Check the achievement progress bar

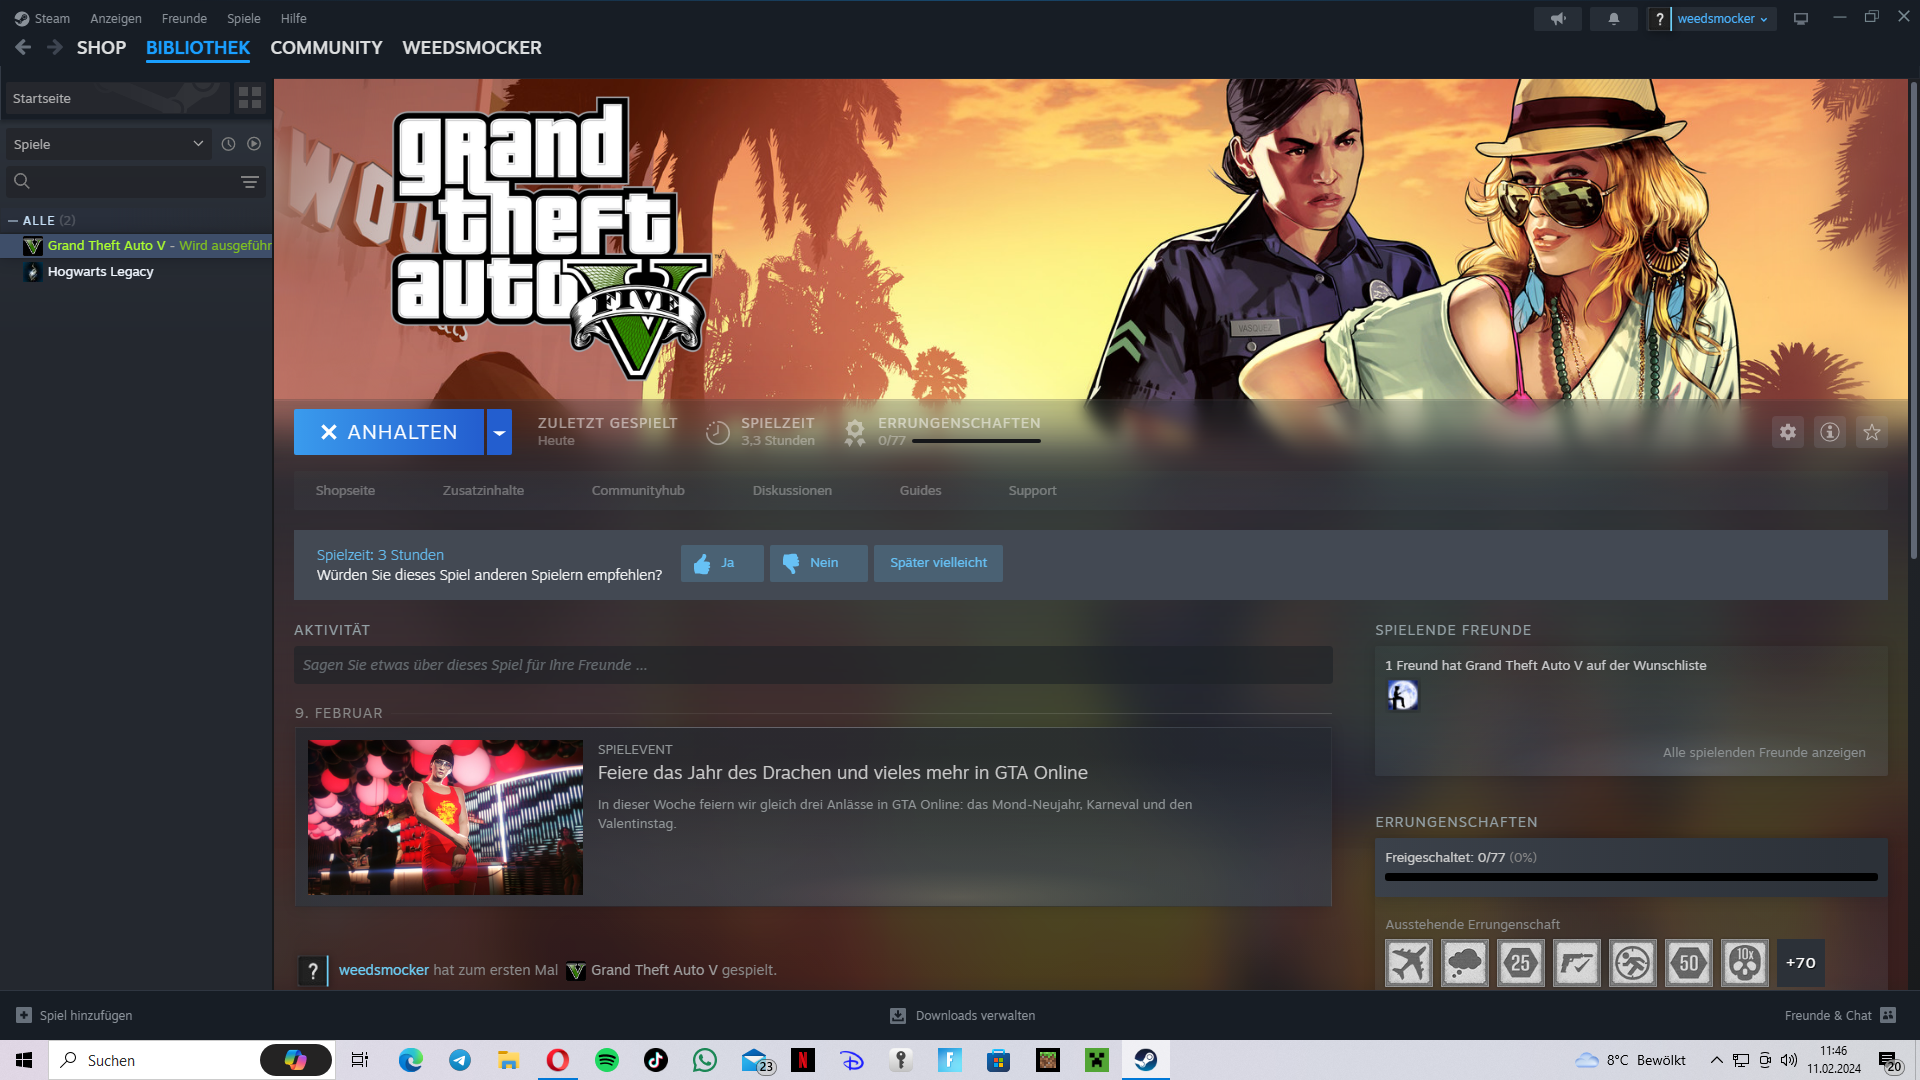pos(1630,877)
